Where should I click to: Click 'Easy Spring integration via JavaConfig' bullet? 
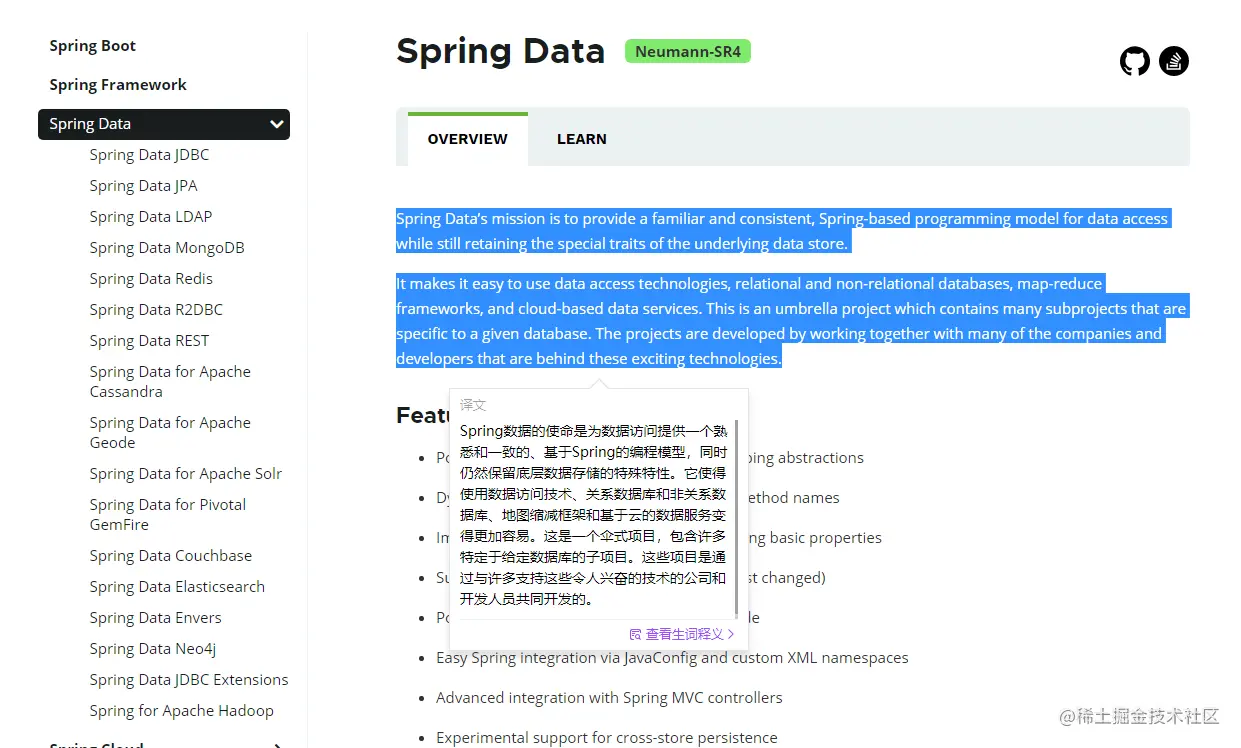point(672,658)
